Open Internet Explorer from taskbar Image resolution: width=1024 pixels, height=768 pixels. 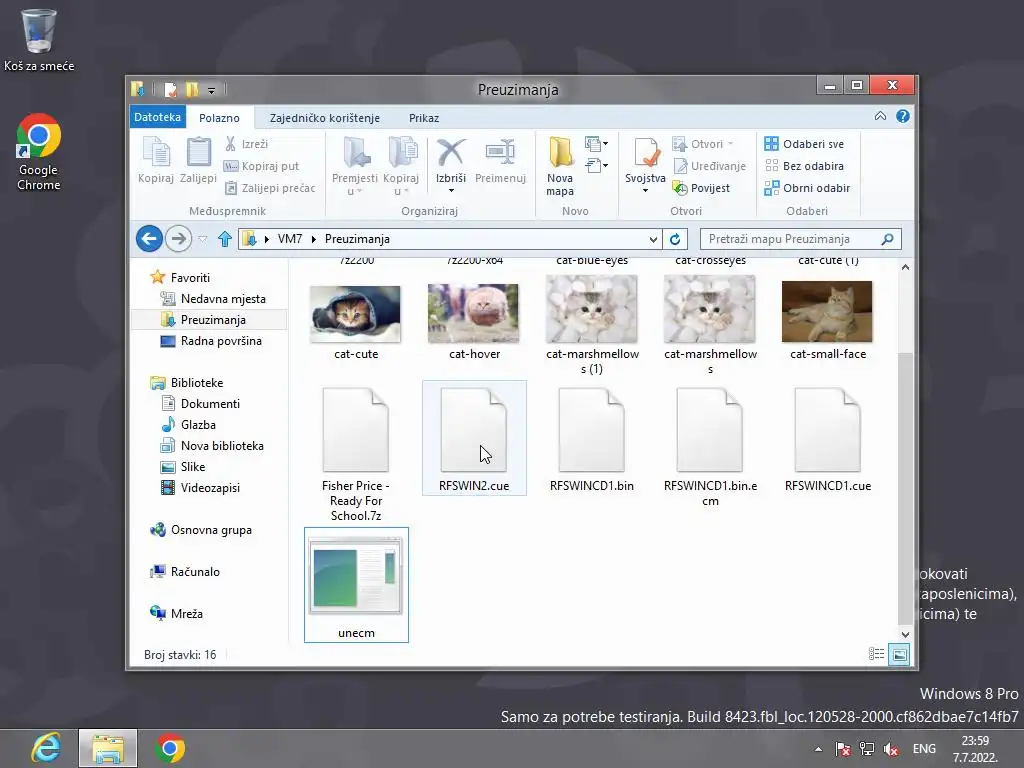pyautogui.click(x=46, y=748)
